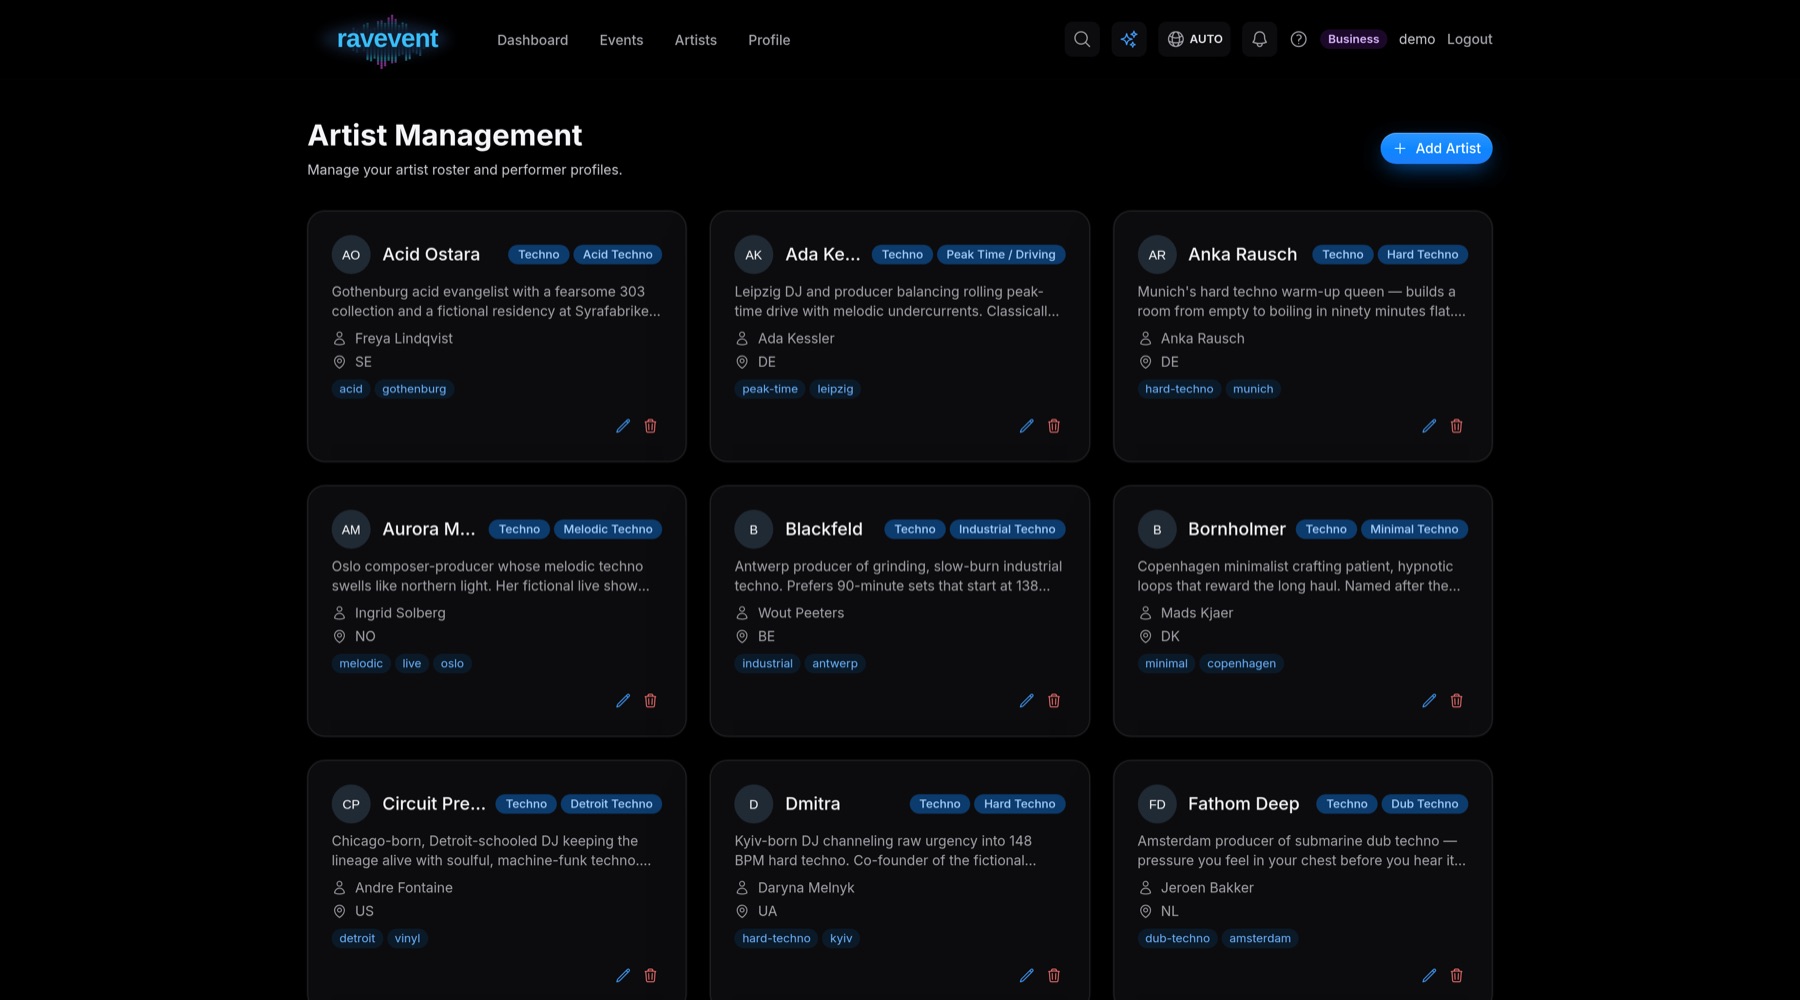Edit the Anka Rausch artist
The width and height of the screenshot is (1800, 1000).
1429,426
